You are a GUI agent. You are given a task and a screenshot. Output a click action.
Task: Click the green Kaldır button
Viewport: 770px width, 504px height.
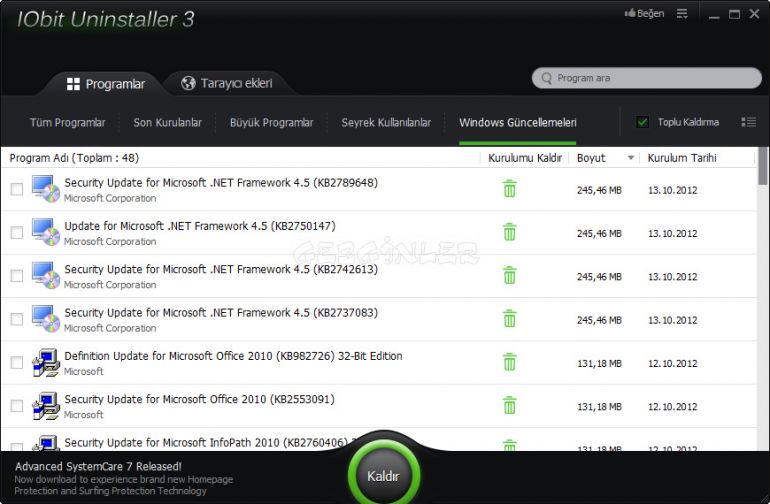(x=384, y=476)
